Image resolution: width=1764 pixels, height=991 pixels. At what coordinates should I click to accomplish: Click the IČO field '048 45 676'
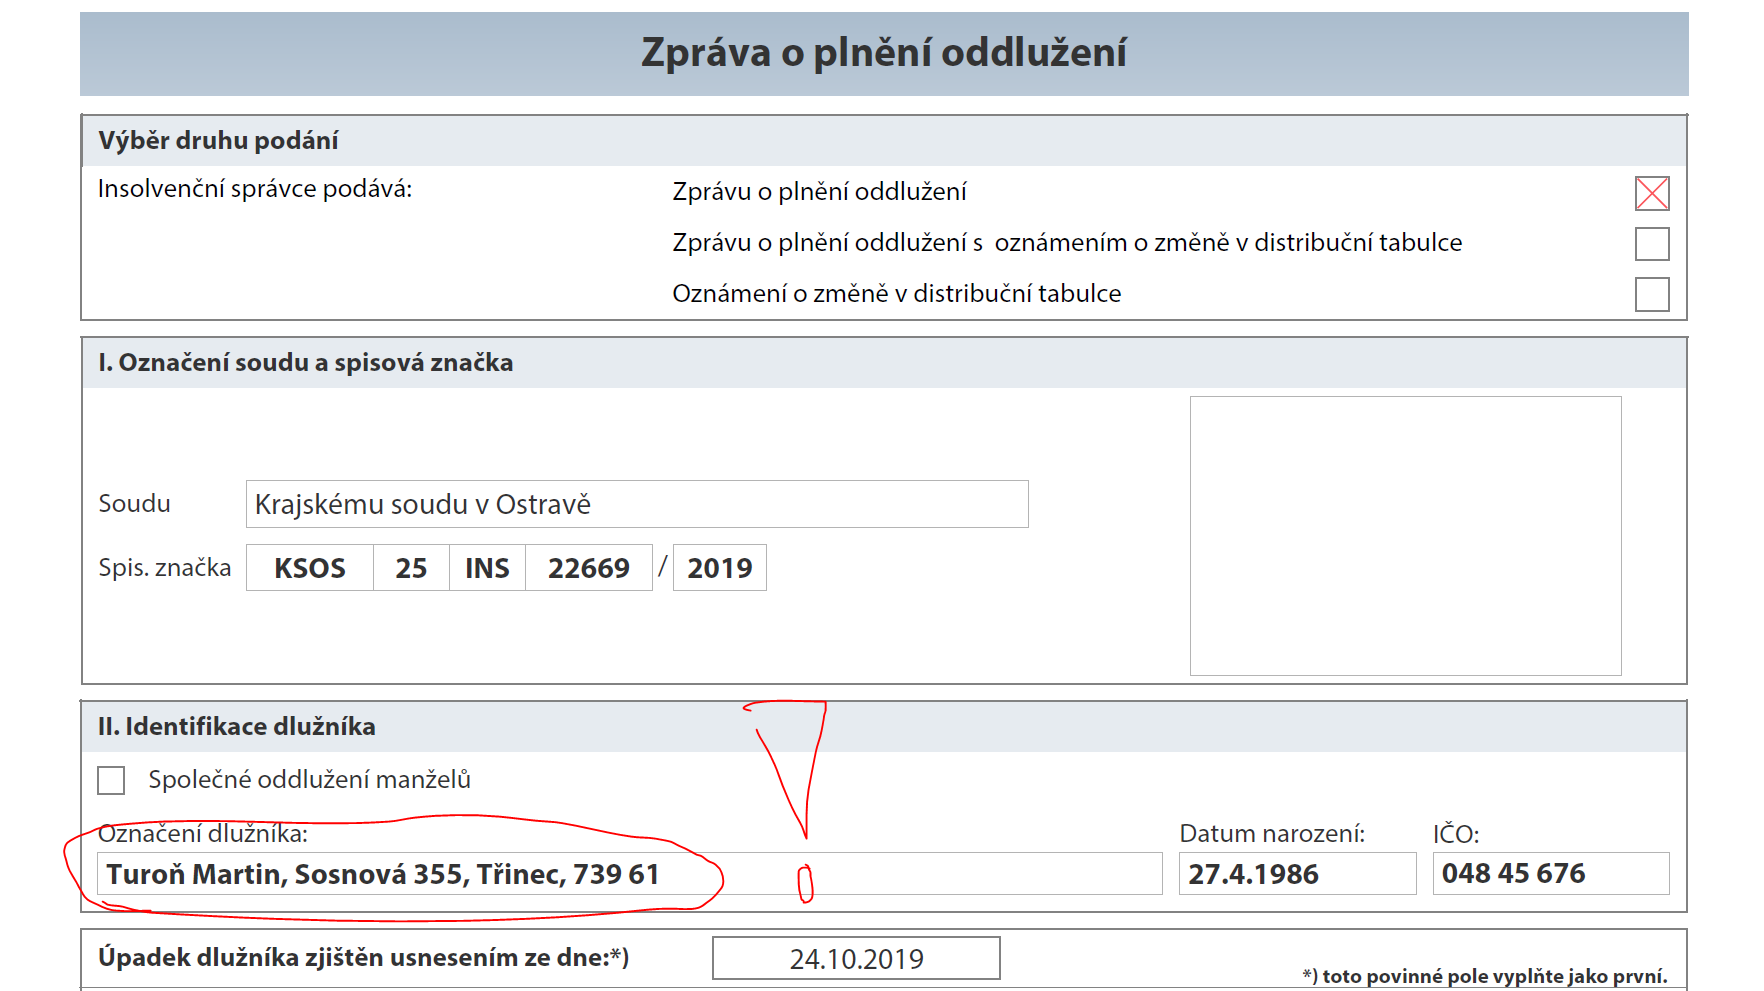(1551, 874)
